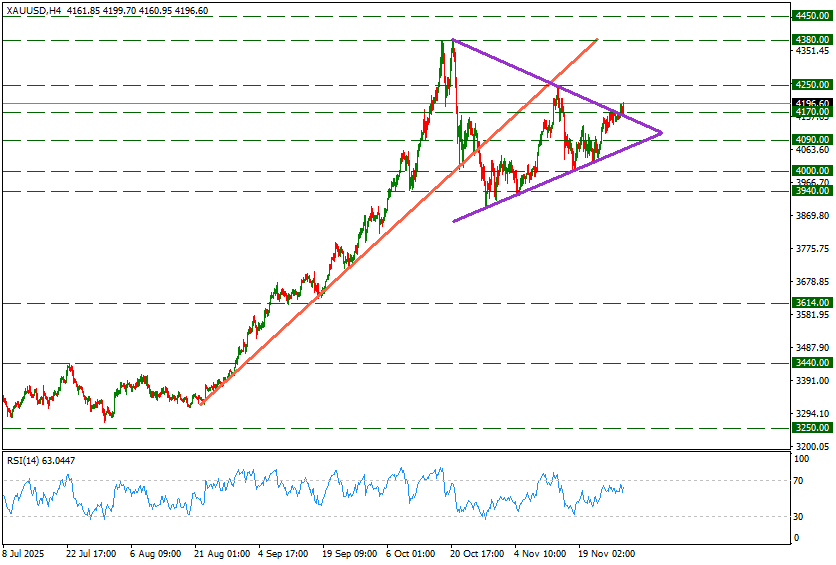The height and width of the screenshot is (565, 836).
Task: Click the current price 4196.60 label
Action: coord(811,103)
